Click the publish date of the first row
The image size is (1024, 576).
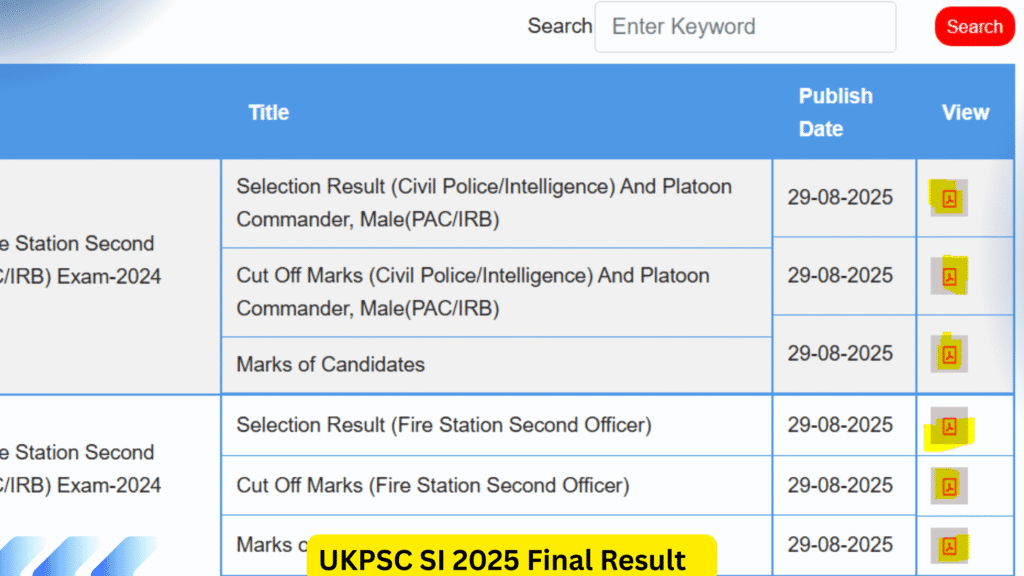coord(840,197)
